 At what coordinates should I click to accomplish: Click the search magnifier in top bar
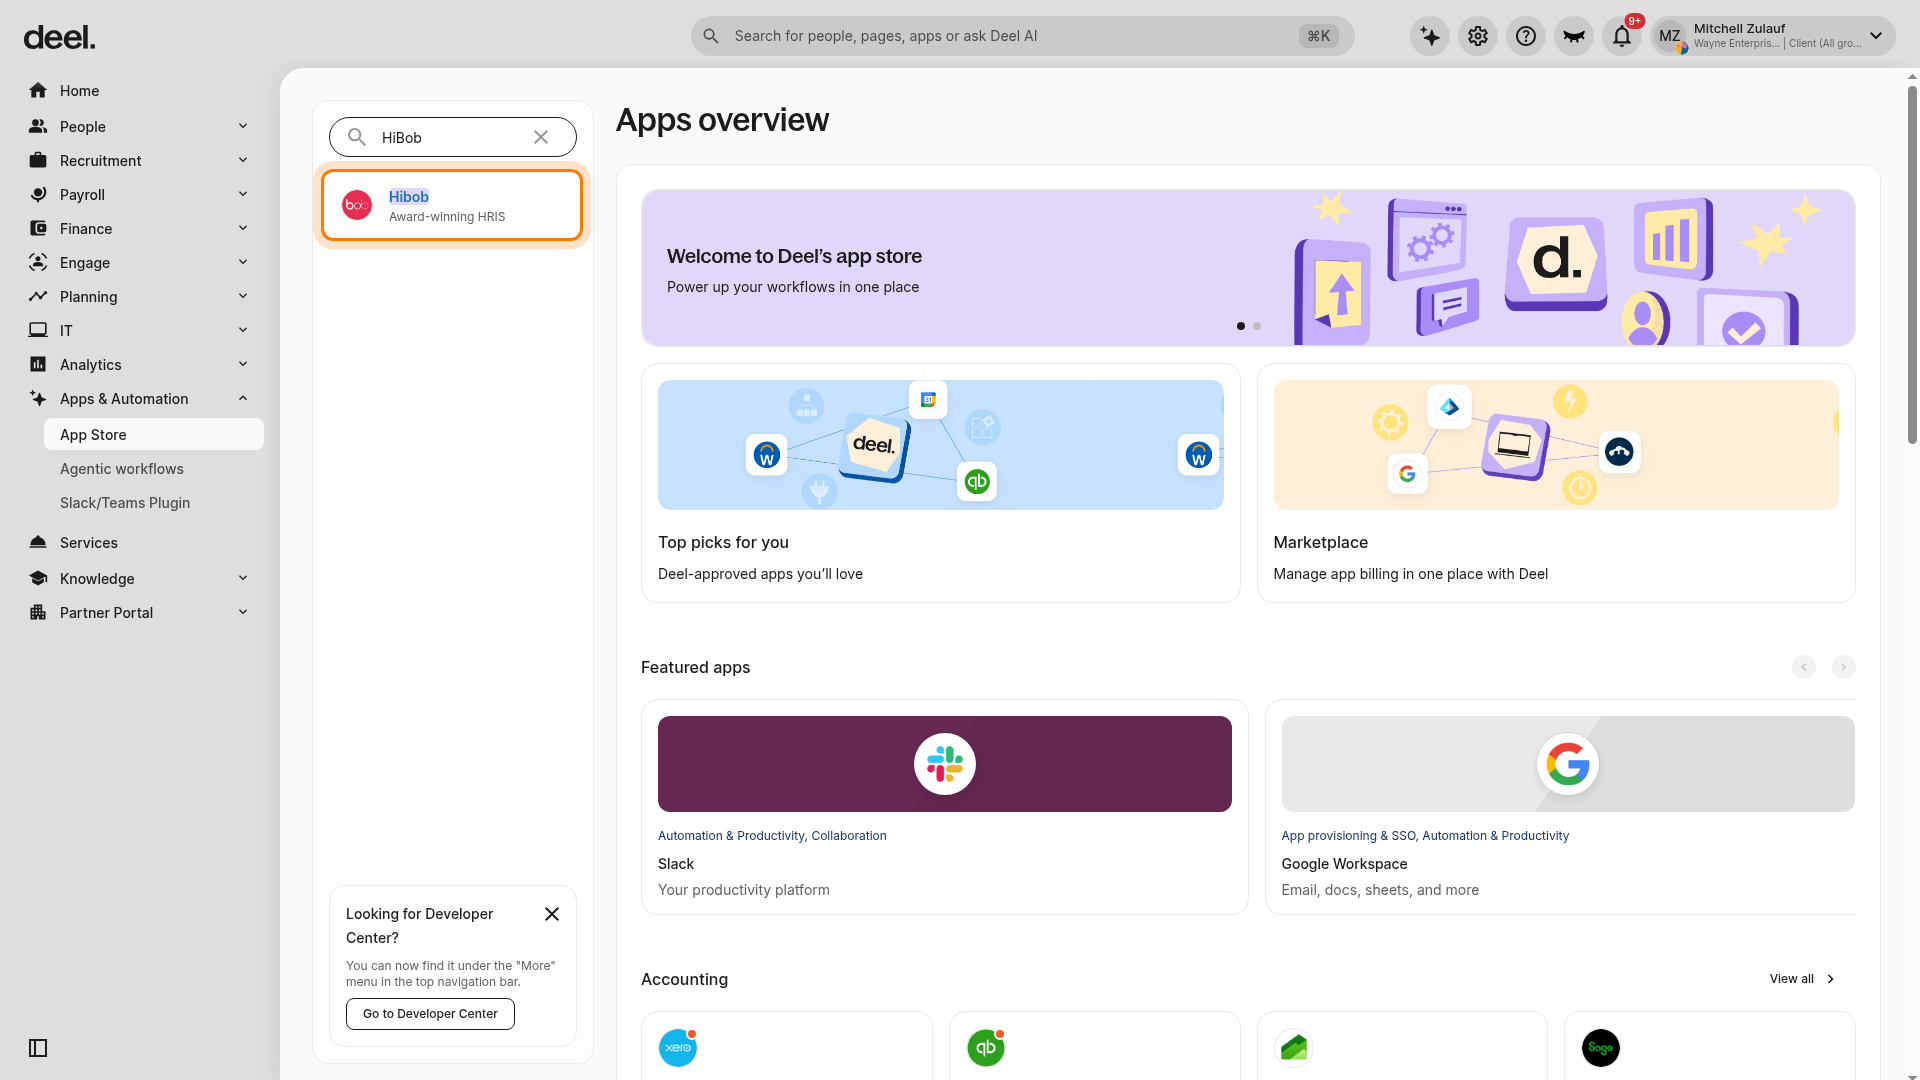pos(711,36)
